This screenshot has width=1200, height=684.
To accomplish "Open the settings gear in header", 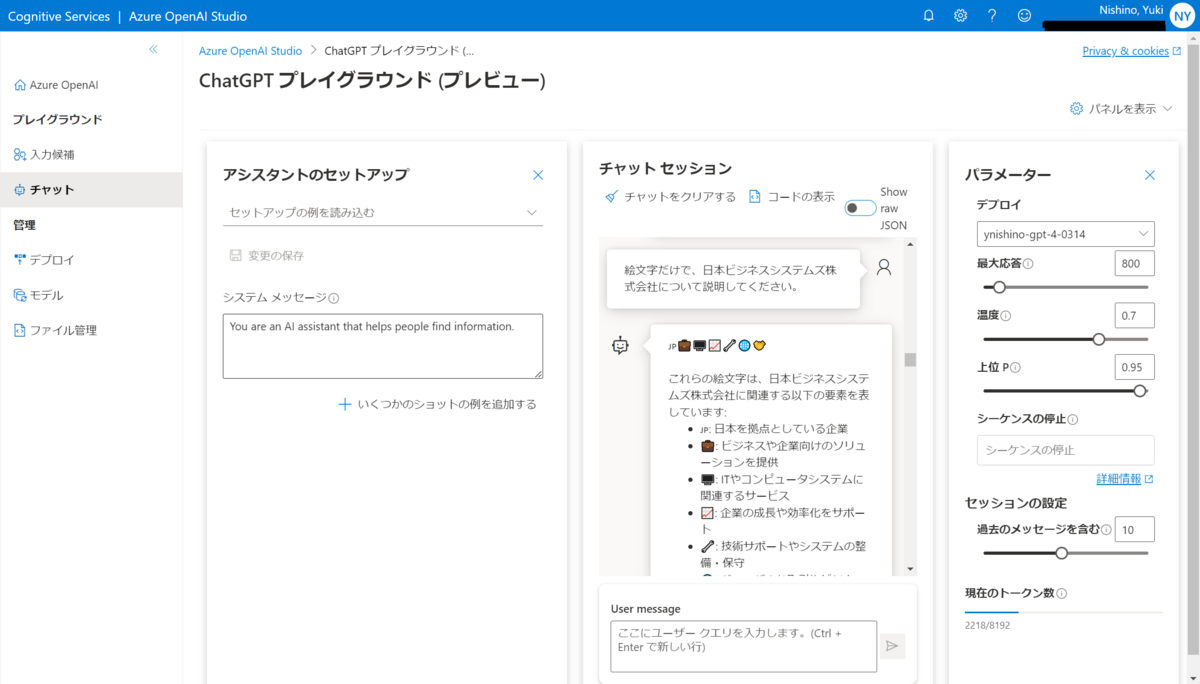I will (960, 15).
